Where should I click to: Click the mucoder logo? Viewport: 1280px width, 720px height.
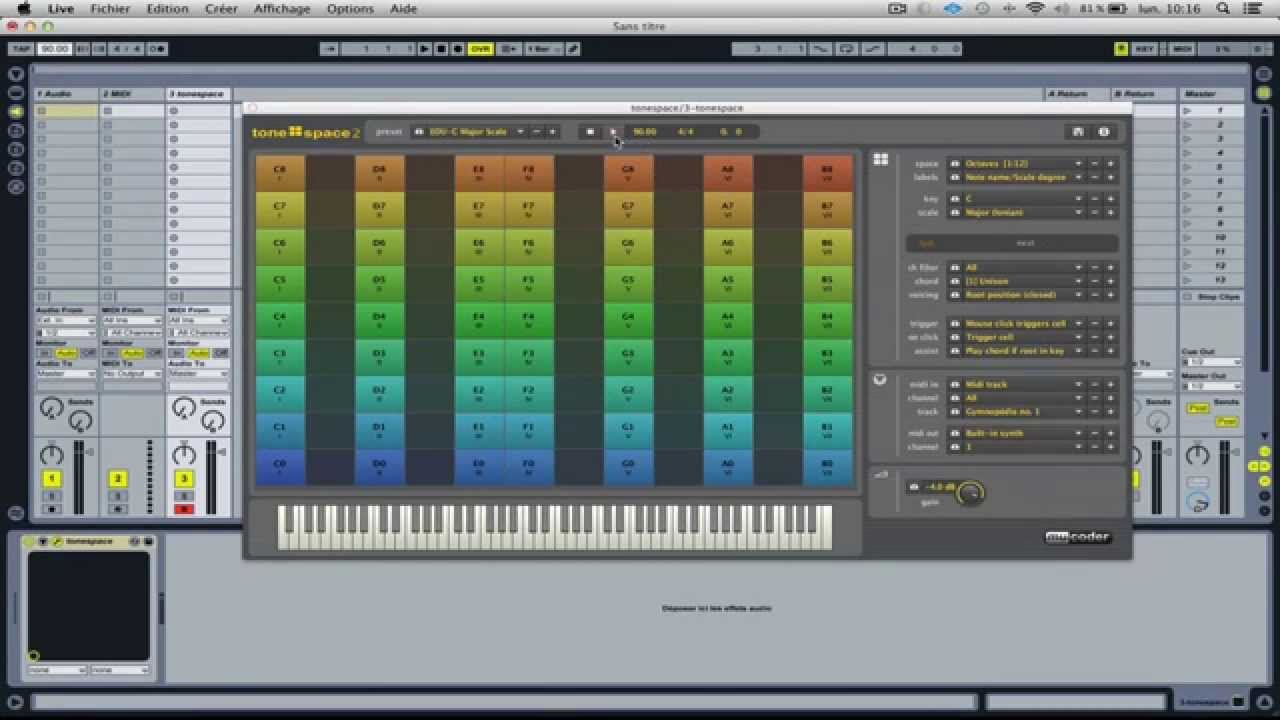coord(1077,537)
